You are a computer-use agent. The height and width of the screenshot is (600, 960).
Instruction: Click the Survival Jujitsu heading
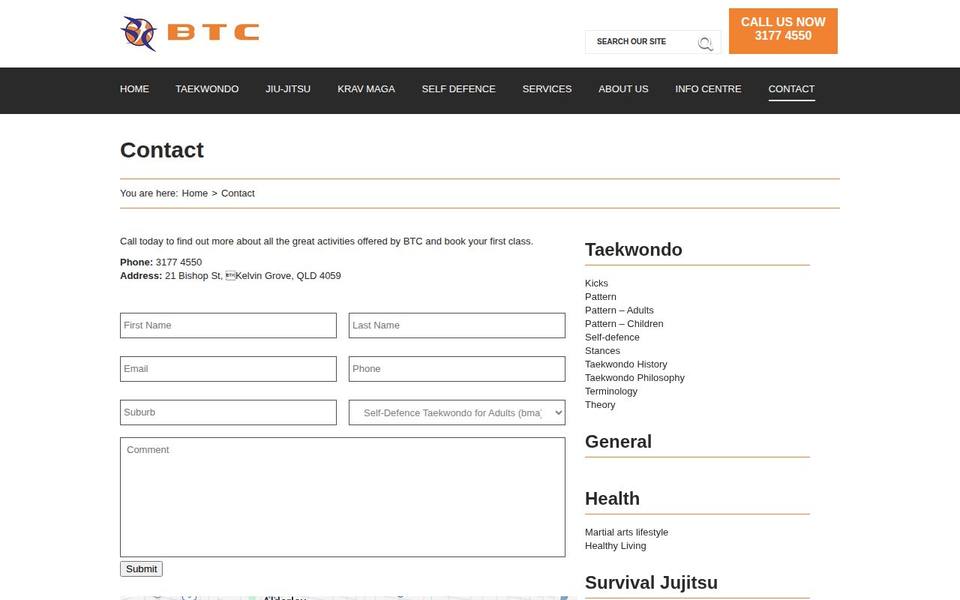(x=651, y=583)
